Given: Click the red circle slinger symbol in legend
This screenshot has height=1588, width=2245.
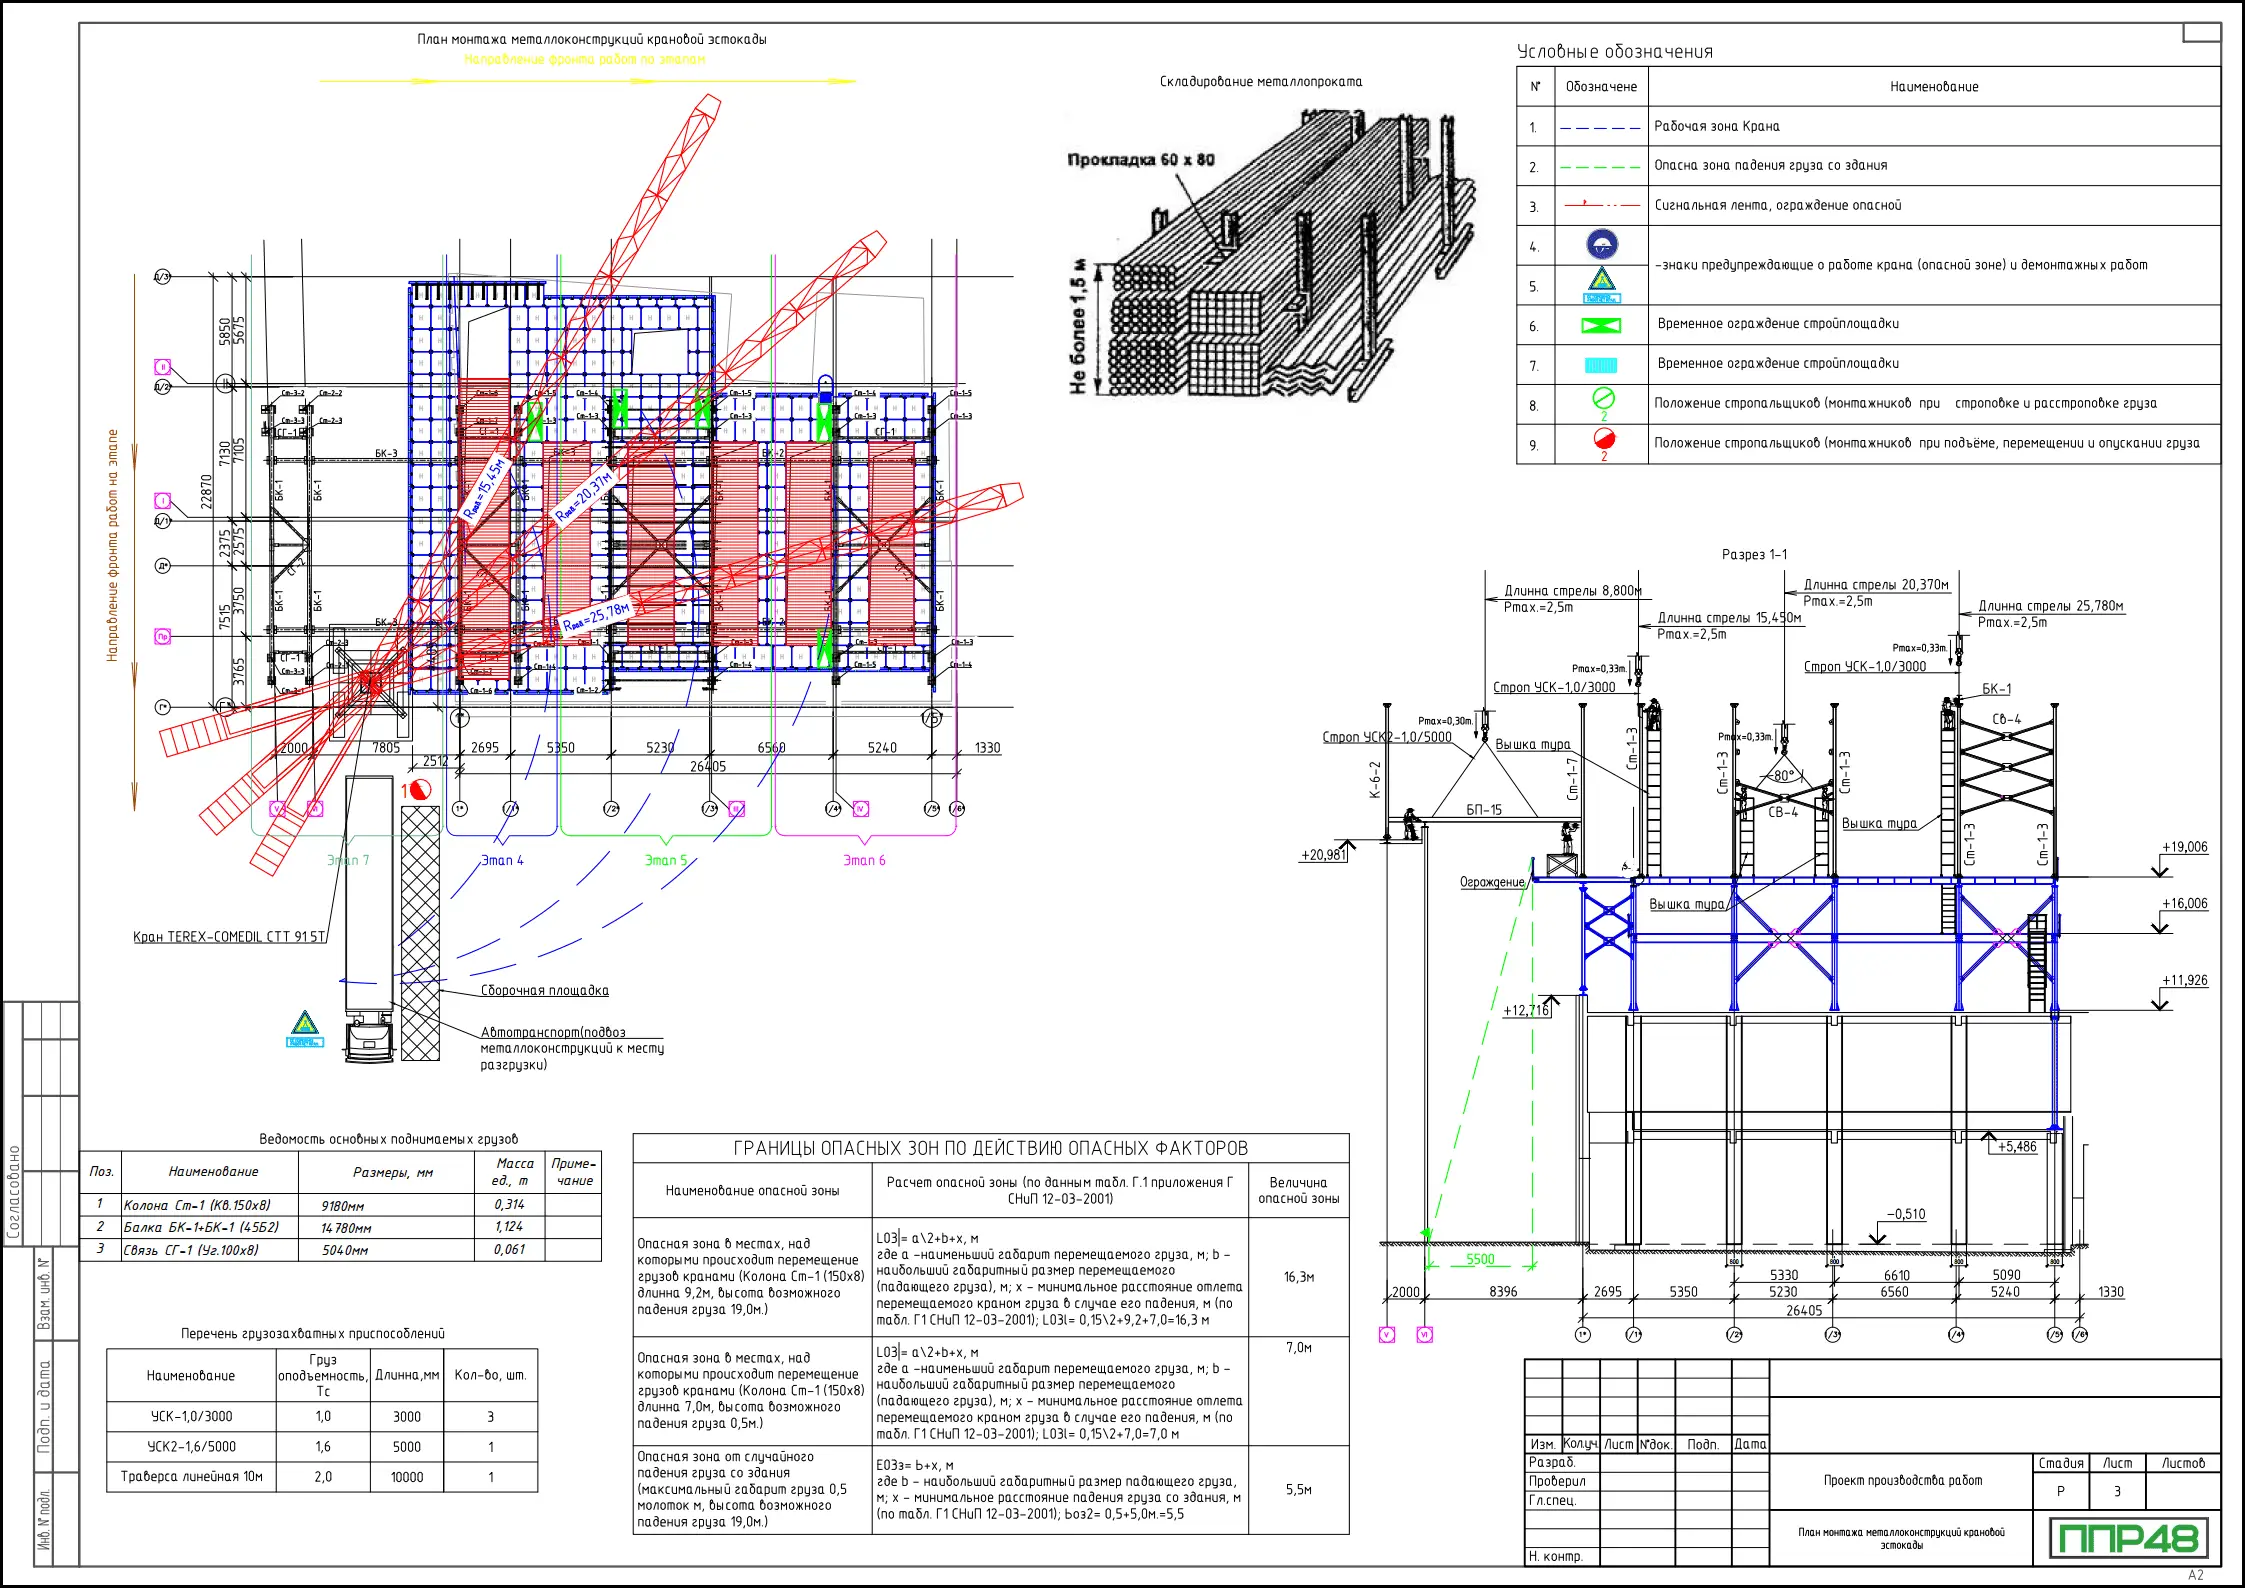Looking at the screenshot, I should coord(1604,439).
